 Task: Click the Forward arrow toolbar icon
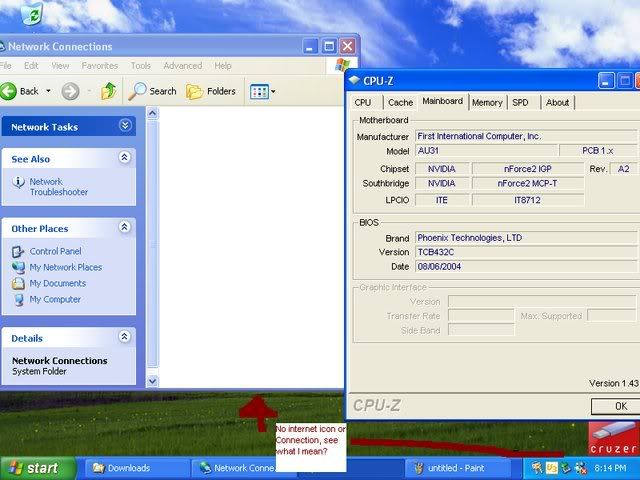[x=70, y=91]
